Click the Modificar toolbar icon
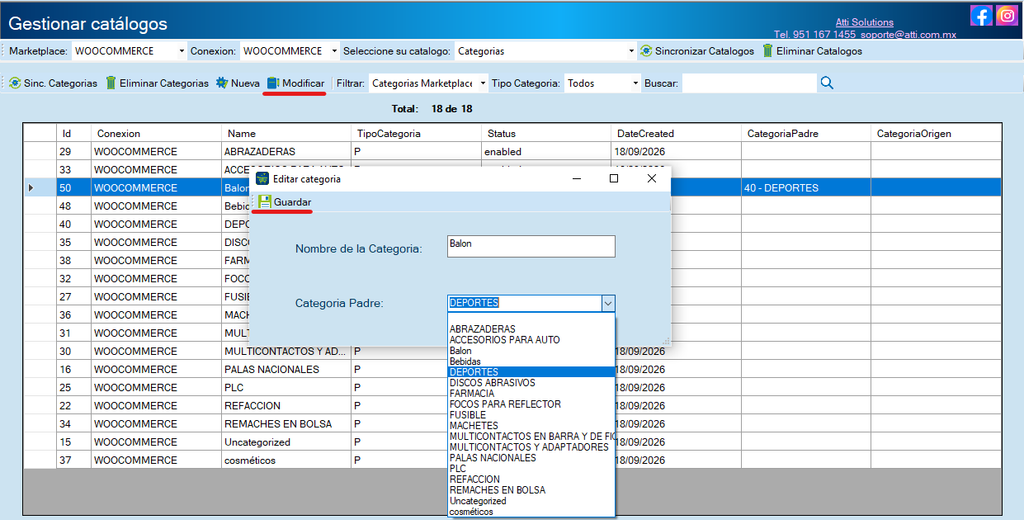 273,83
